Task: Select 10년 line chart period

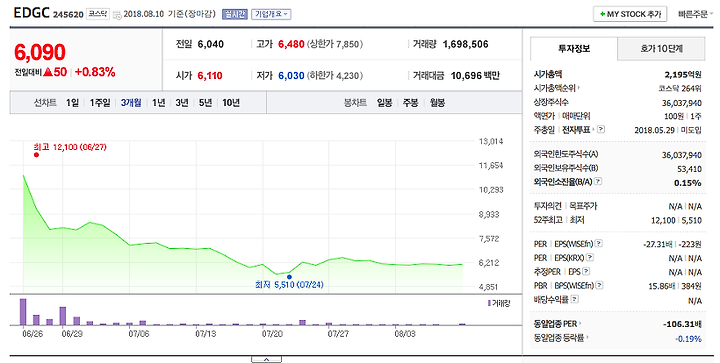Action: [x=231, y=103]
